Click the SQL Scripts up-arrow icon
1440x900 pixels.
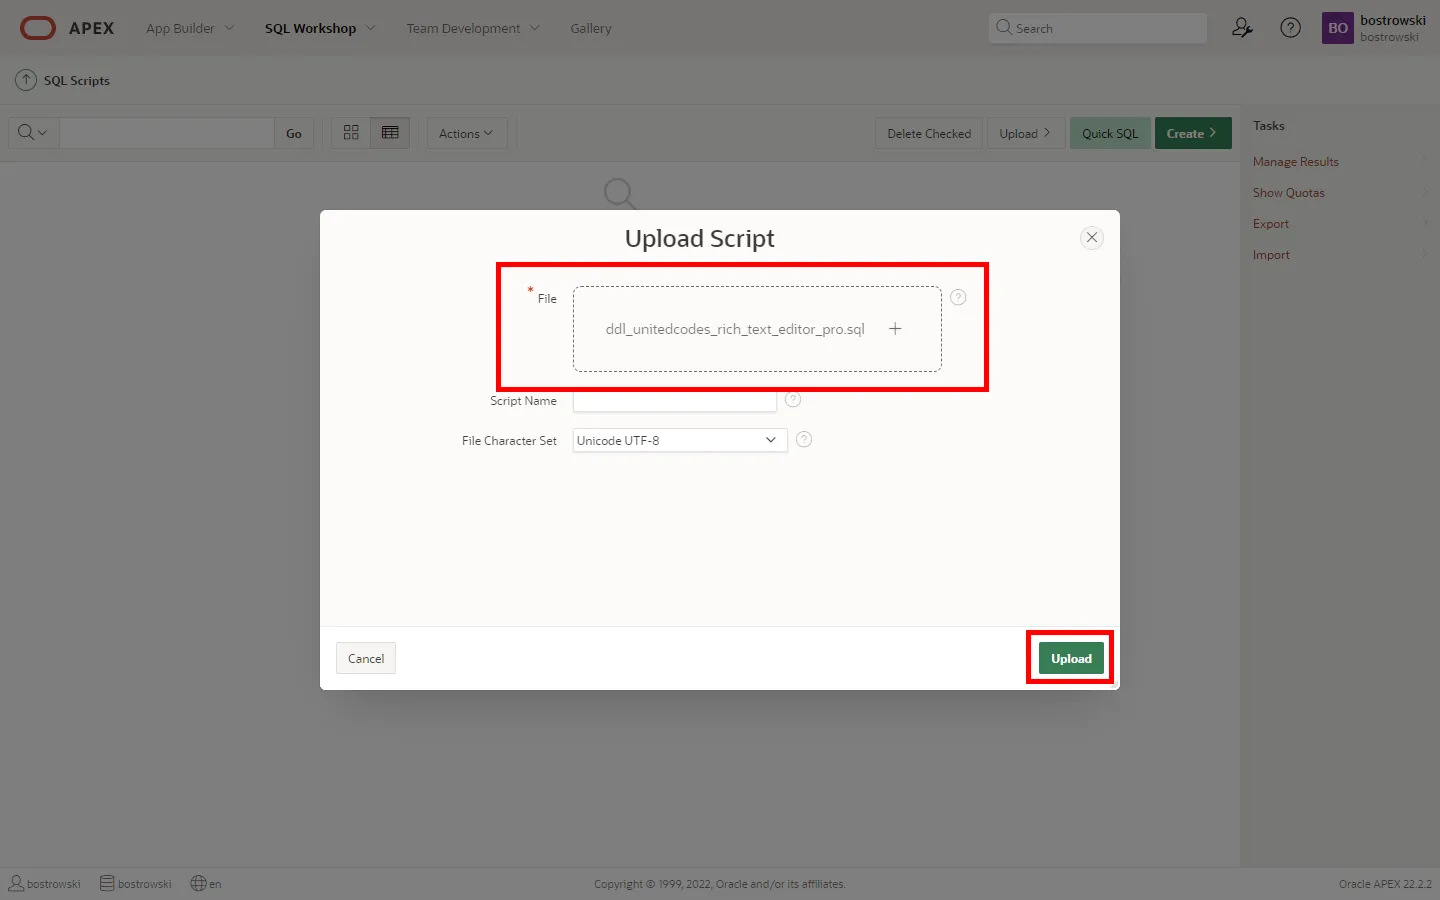click(26, 80)
